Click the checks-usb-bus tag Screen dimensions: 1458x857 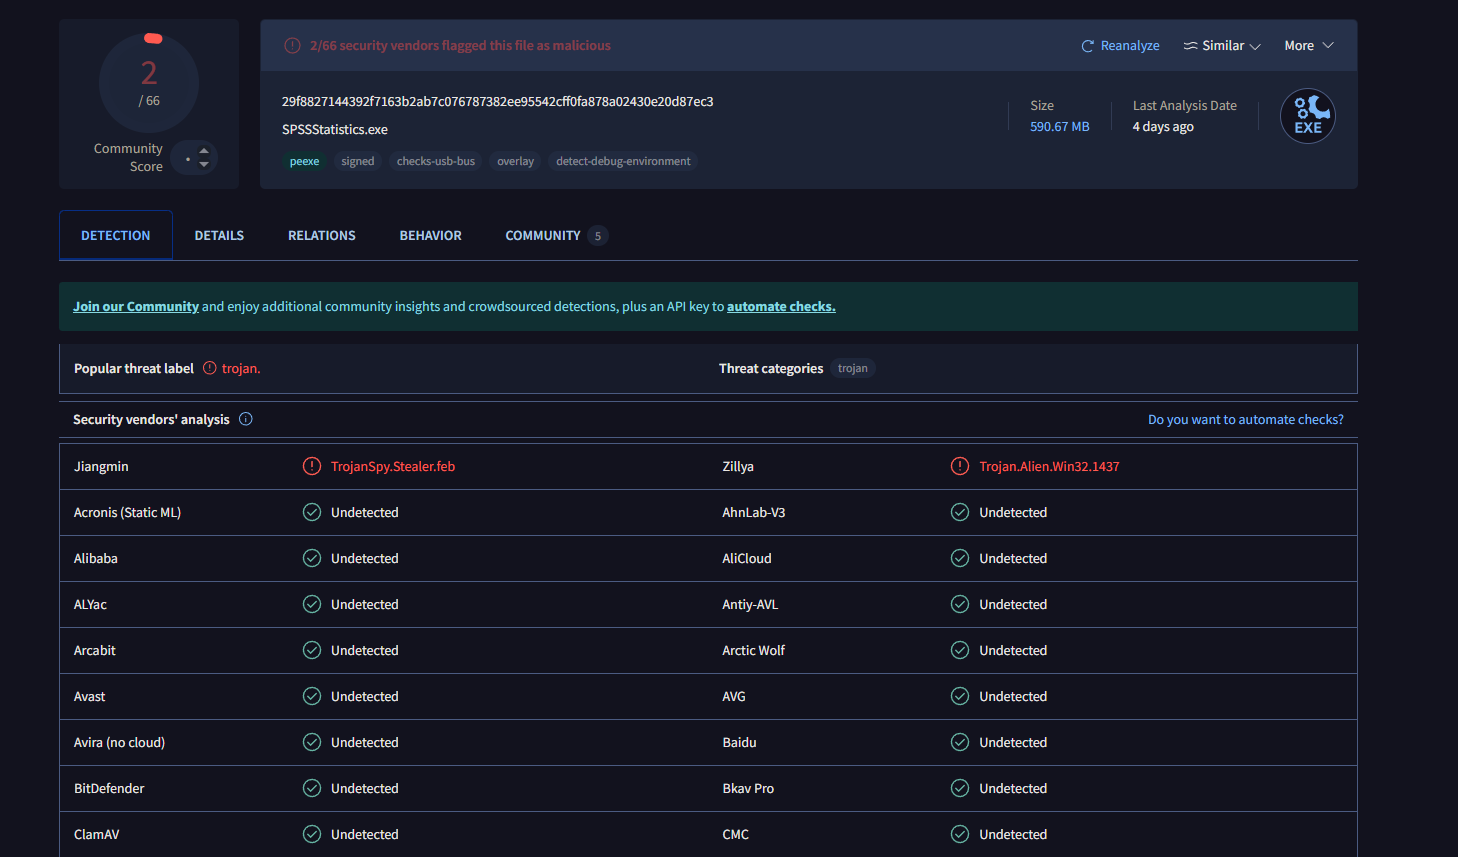[436, 161]
